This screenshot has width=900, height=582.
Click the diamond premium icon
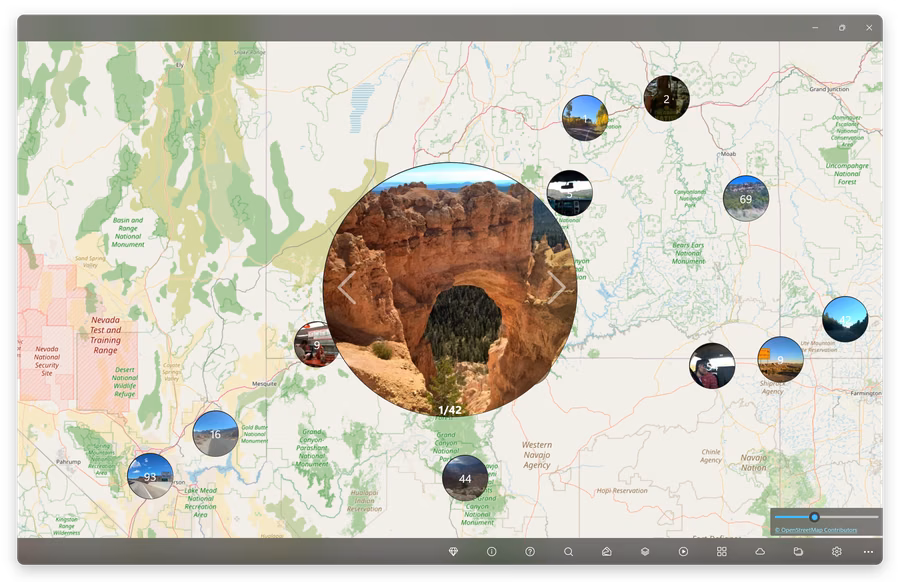coord(453,552)
